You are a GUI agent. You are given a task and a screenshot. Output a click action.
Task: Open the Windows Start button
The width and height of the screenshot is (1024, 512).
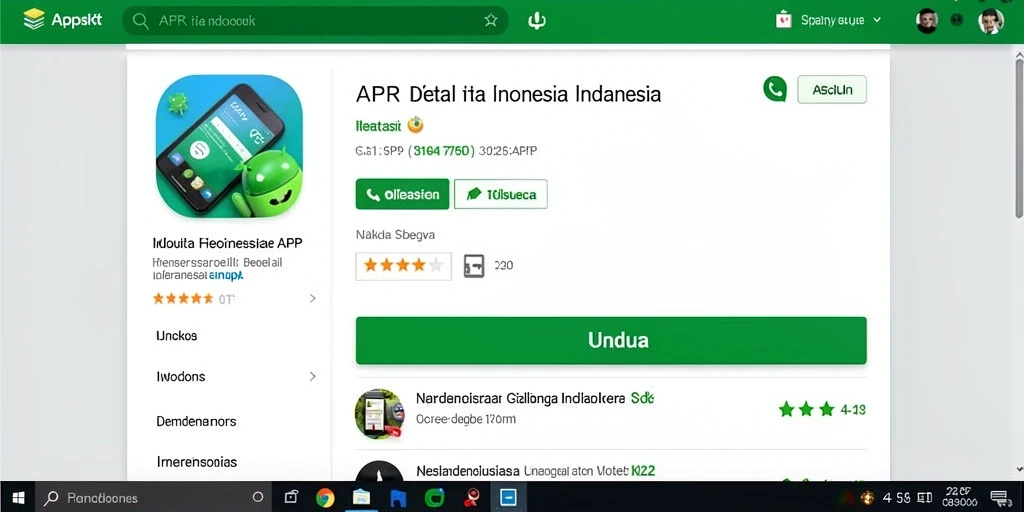click(x=18, y=498)
